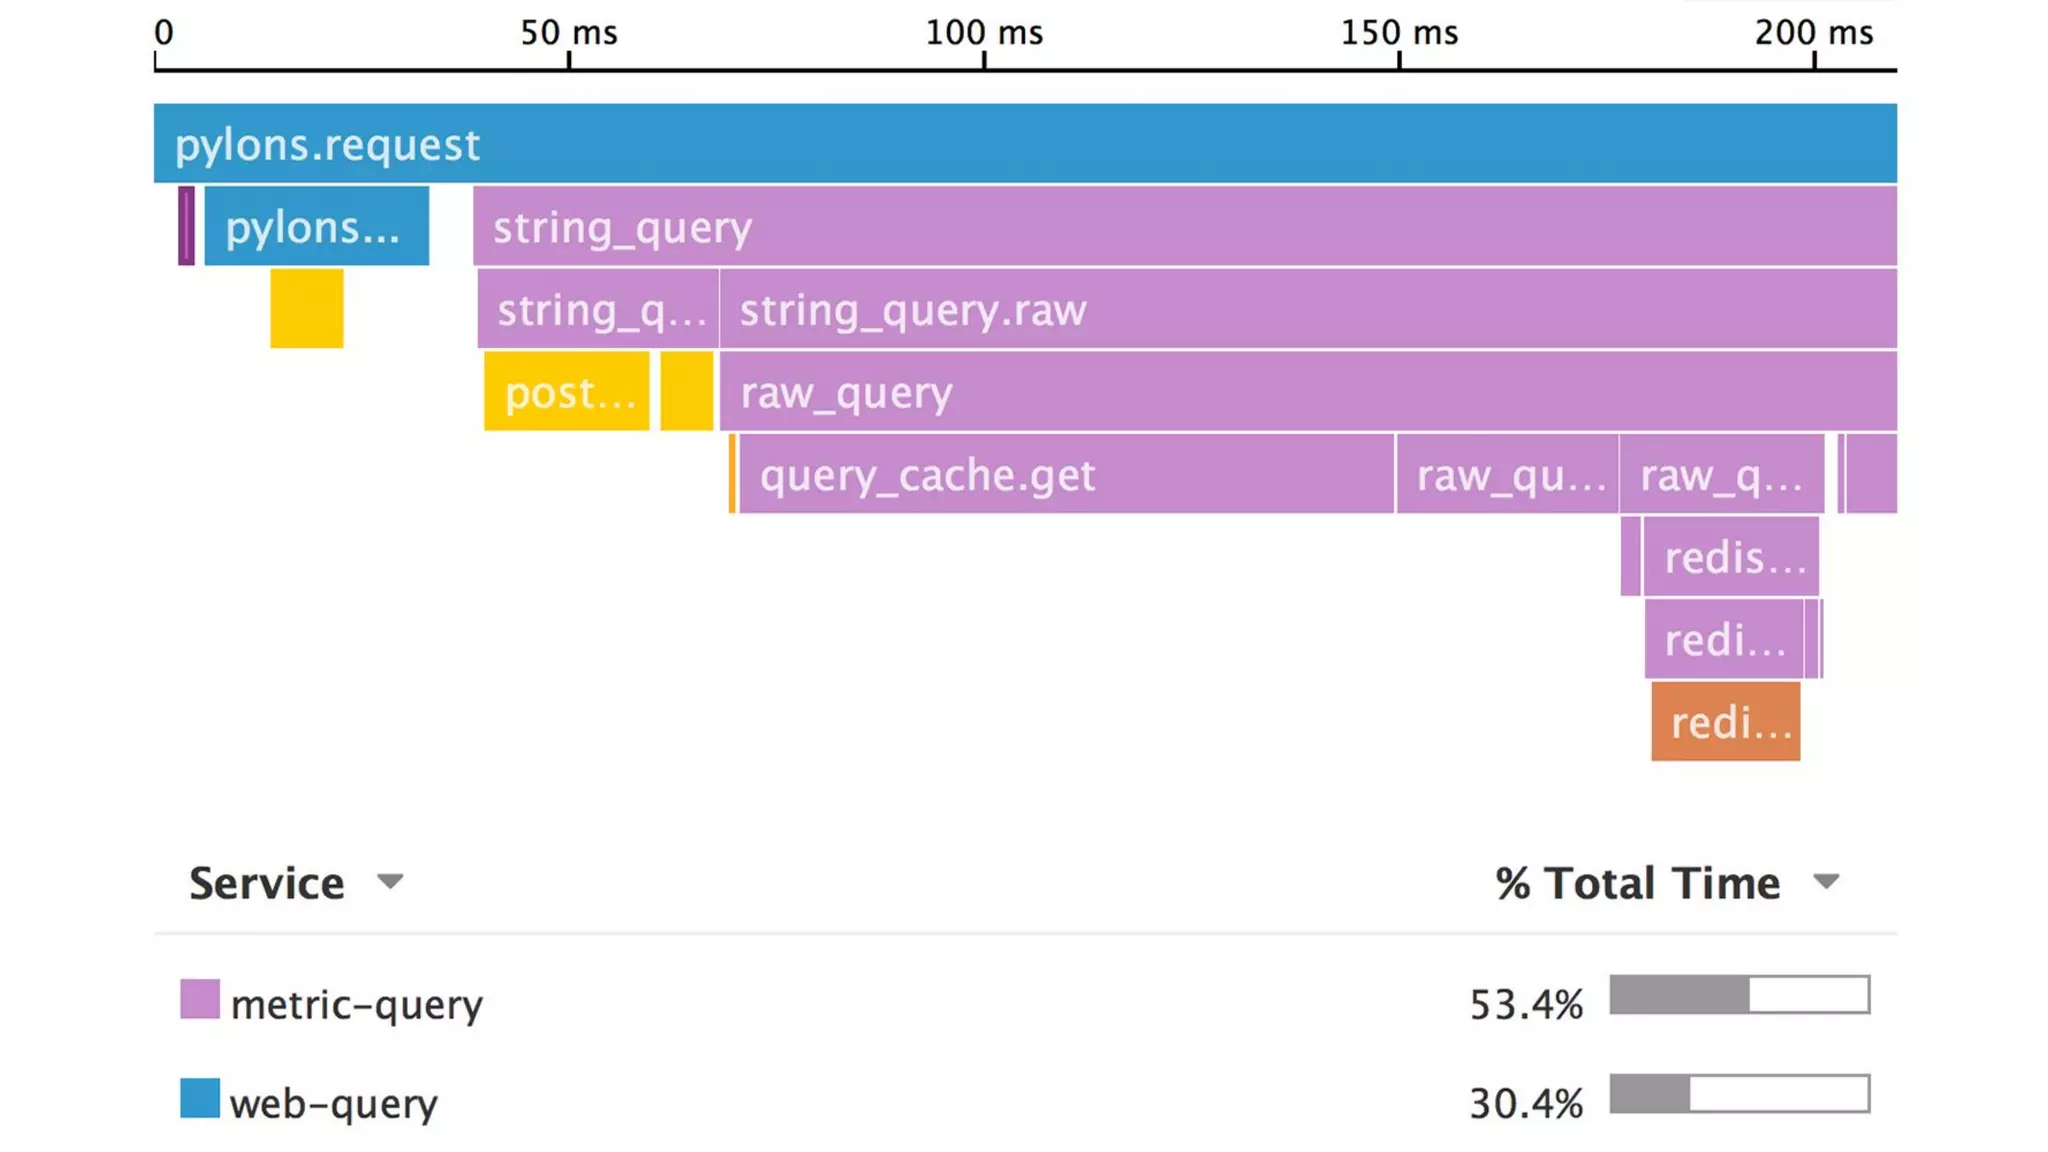Click the string_query span bar
Image resolution: width=2048 pixels, height=1152 pixels.
pyautogui.click(x=1185, y=226)
